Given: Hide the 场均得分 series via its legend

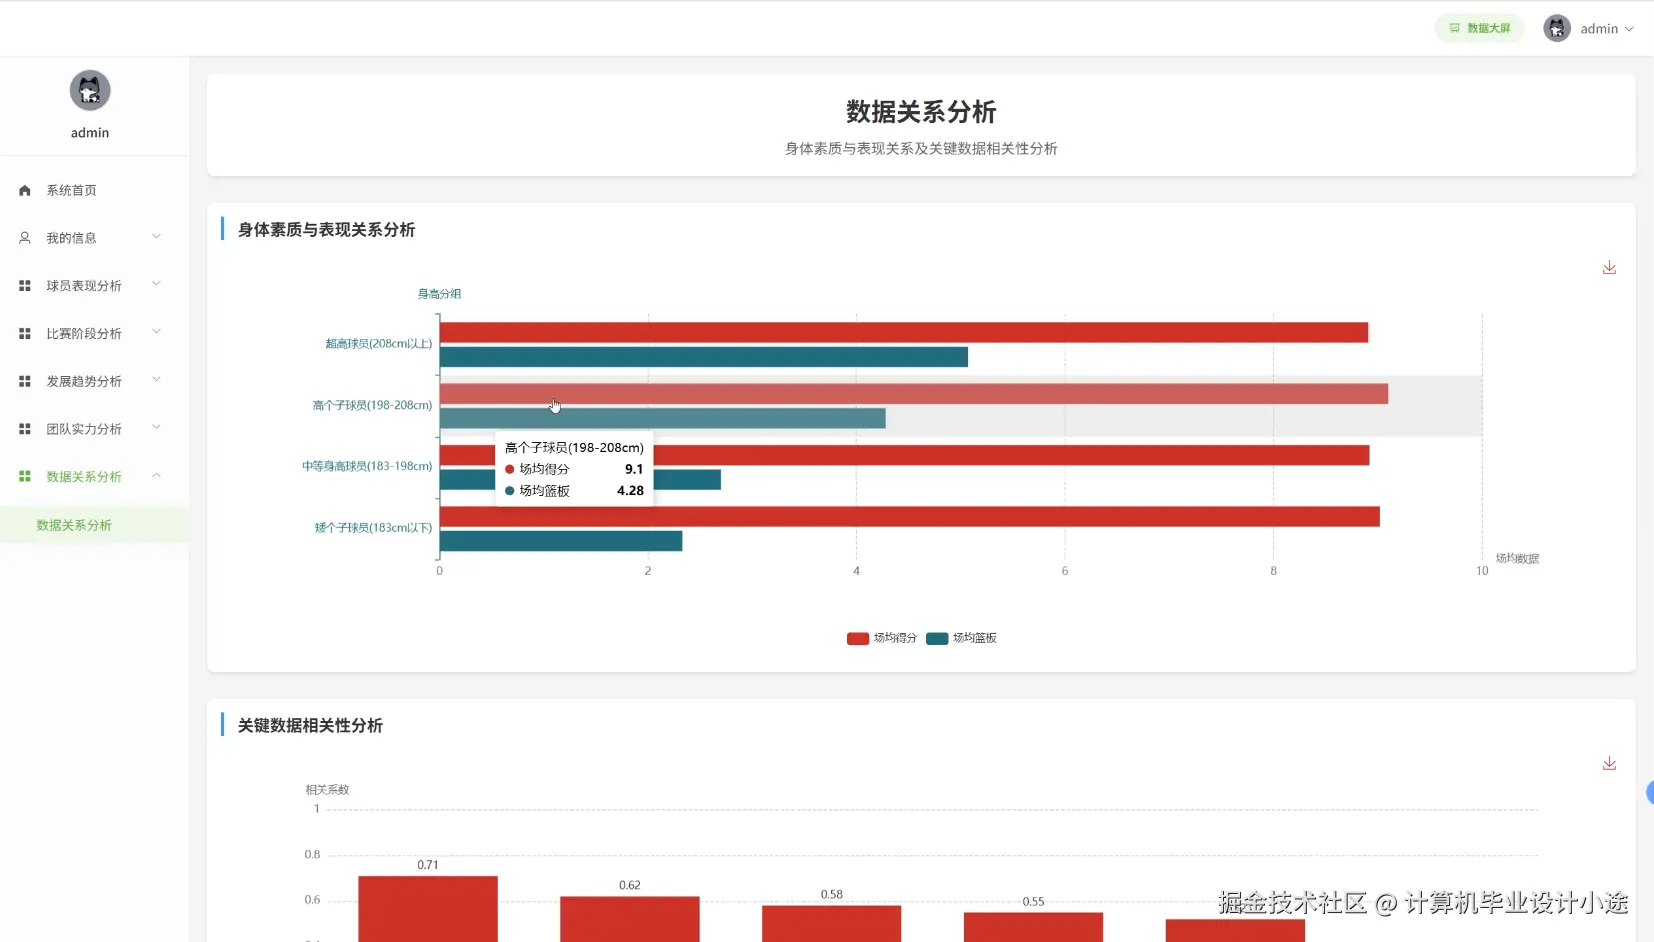Looking at the screenshot, I should point(881,638).
